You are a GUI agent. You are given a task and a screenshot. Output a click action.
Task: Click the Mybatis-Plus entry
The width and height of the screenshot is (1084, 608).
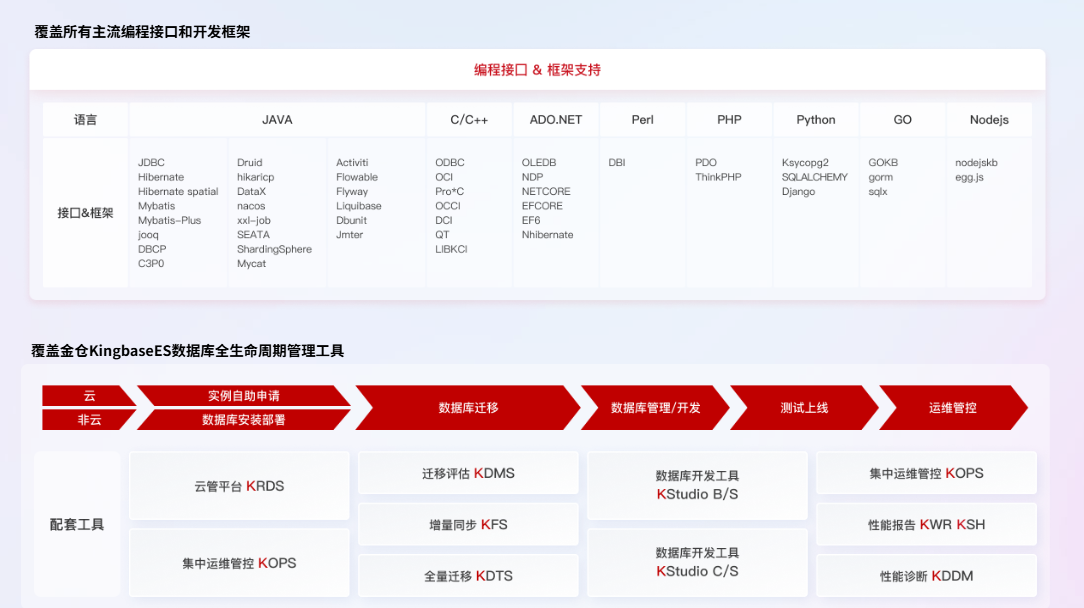click(169, 221)
